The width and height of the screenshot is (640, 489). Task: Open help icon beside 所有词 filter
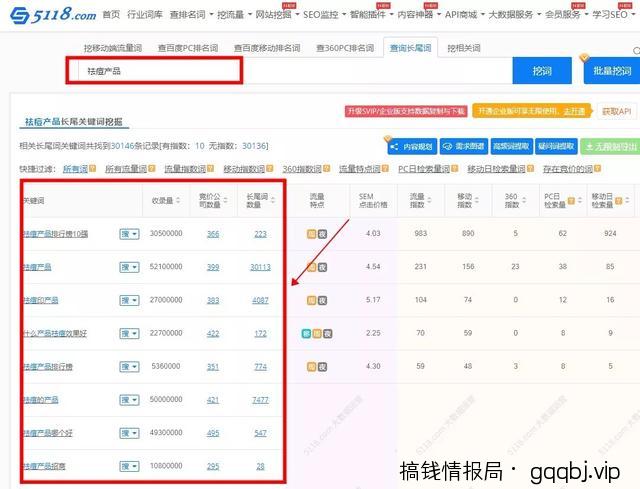(93, 168)
